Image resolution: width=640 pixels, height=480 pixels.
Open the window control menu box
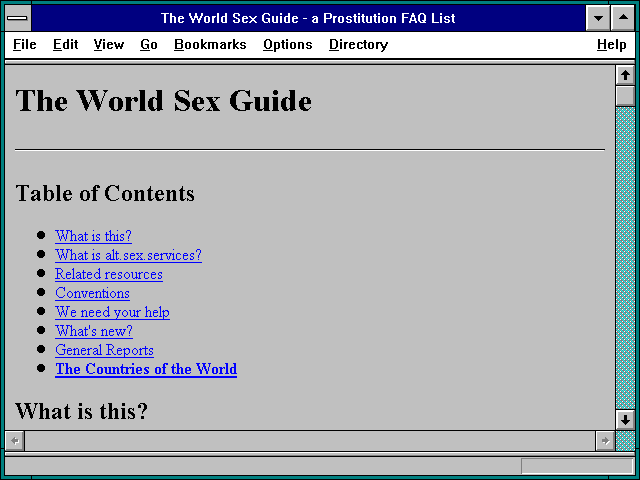click(18, 18)
